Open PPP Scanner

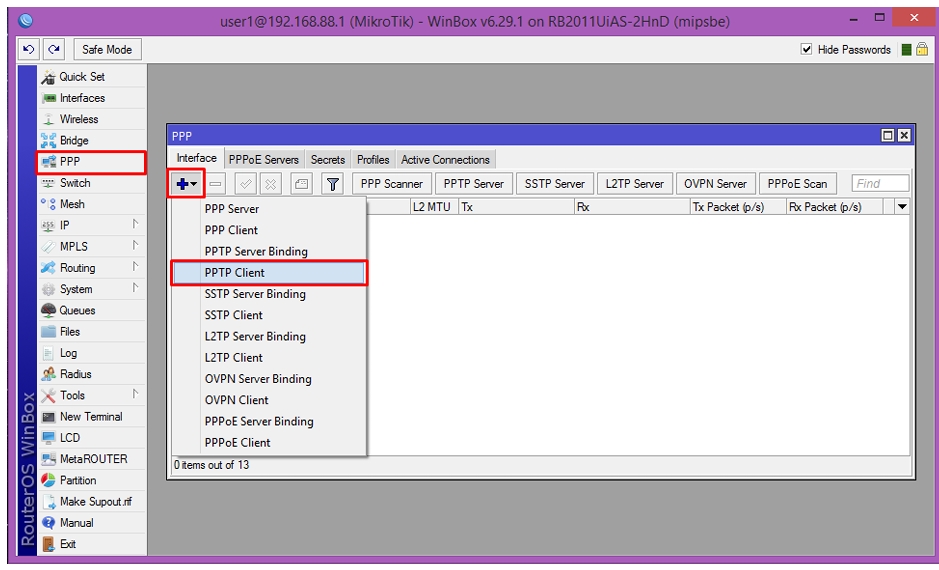392,184
